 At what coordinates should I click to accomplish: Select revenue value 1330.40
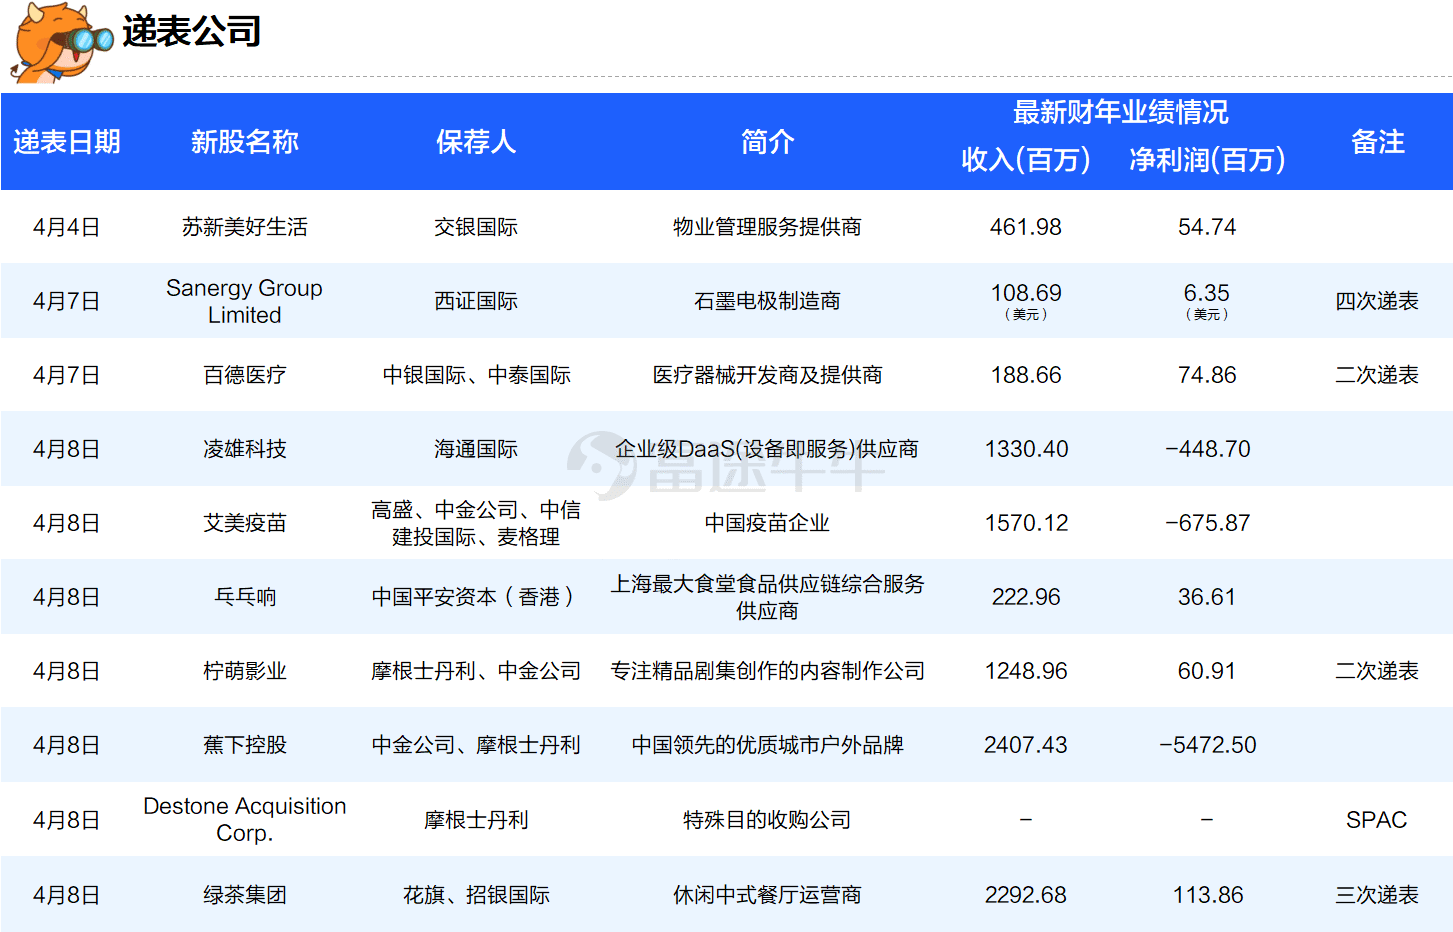point(1026,449)
